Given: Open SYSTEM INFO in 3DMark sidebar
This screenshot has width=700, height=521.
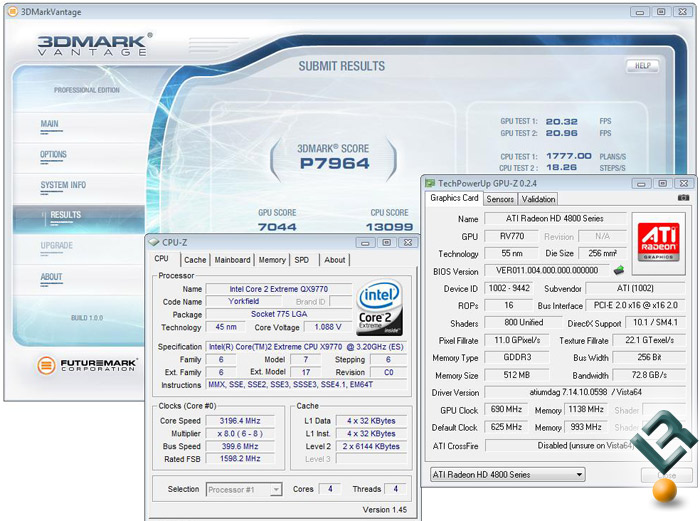Looking at the screenshot, I should coord(63,185).
